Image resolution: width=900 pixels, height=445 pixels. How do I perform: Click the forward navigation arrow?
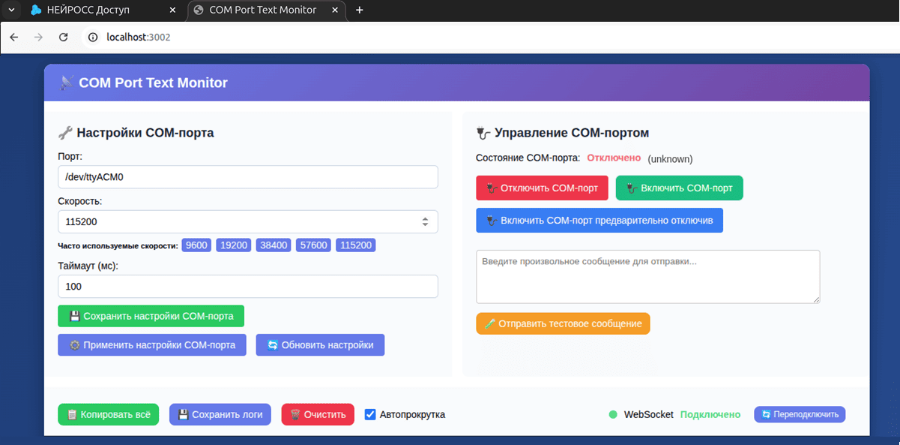[x=38, y=37]
